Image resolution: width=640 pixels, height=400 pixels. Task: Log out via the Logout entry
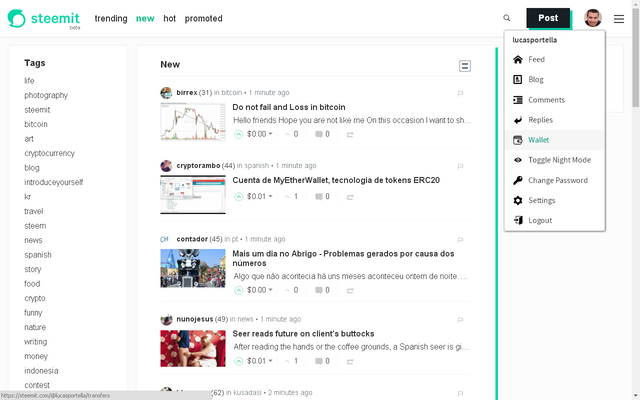(554, 220)
